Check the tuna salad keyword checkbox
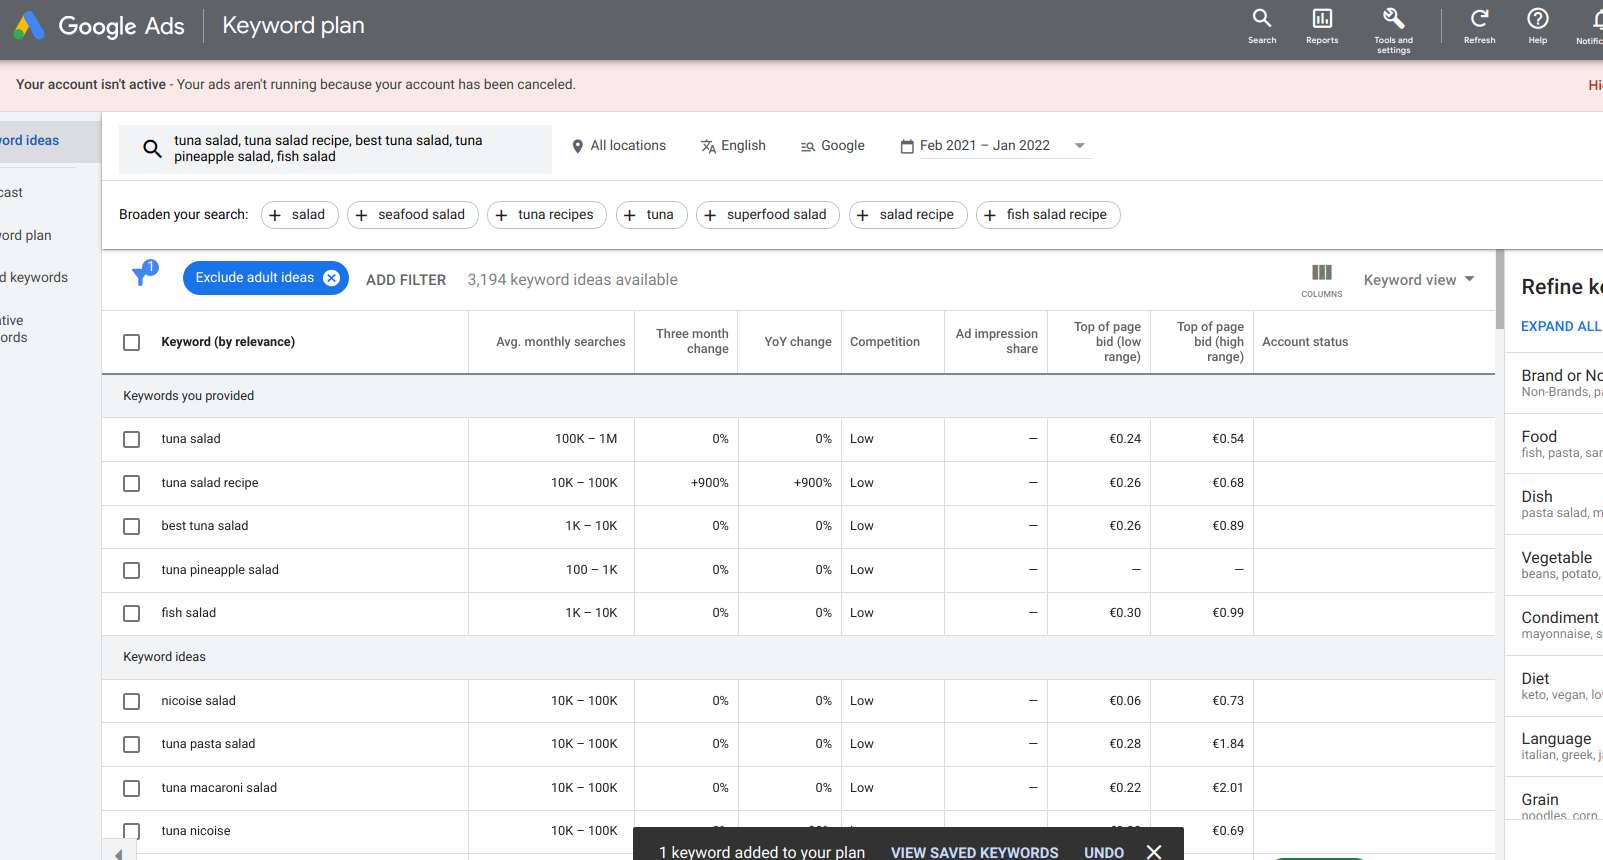The image size is (1603, 860). point(131,439)
